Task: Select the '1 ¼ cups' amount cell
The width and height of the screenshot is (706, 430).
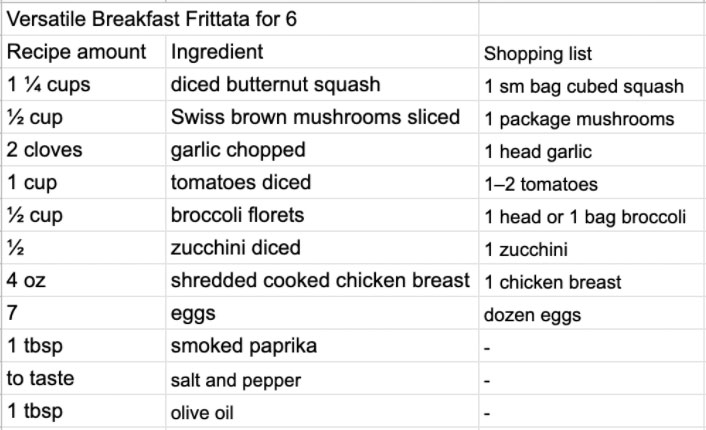Action: tap(84, 85)
